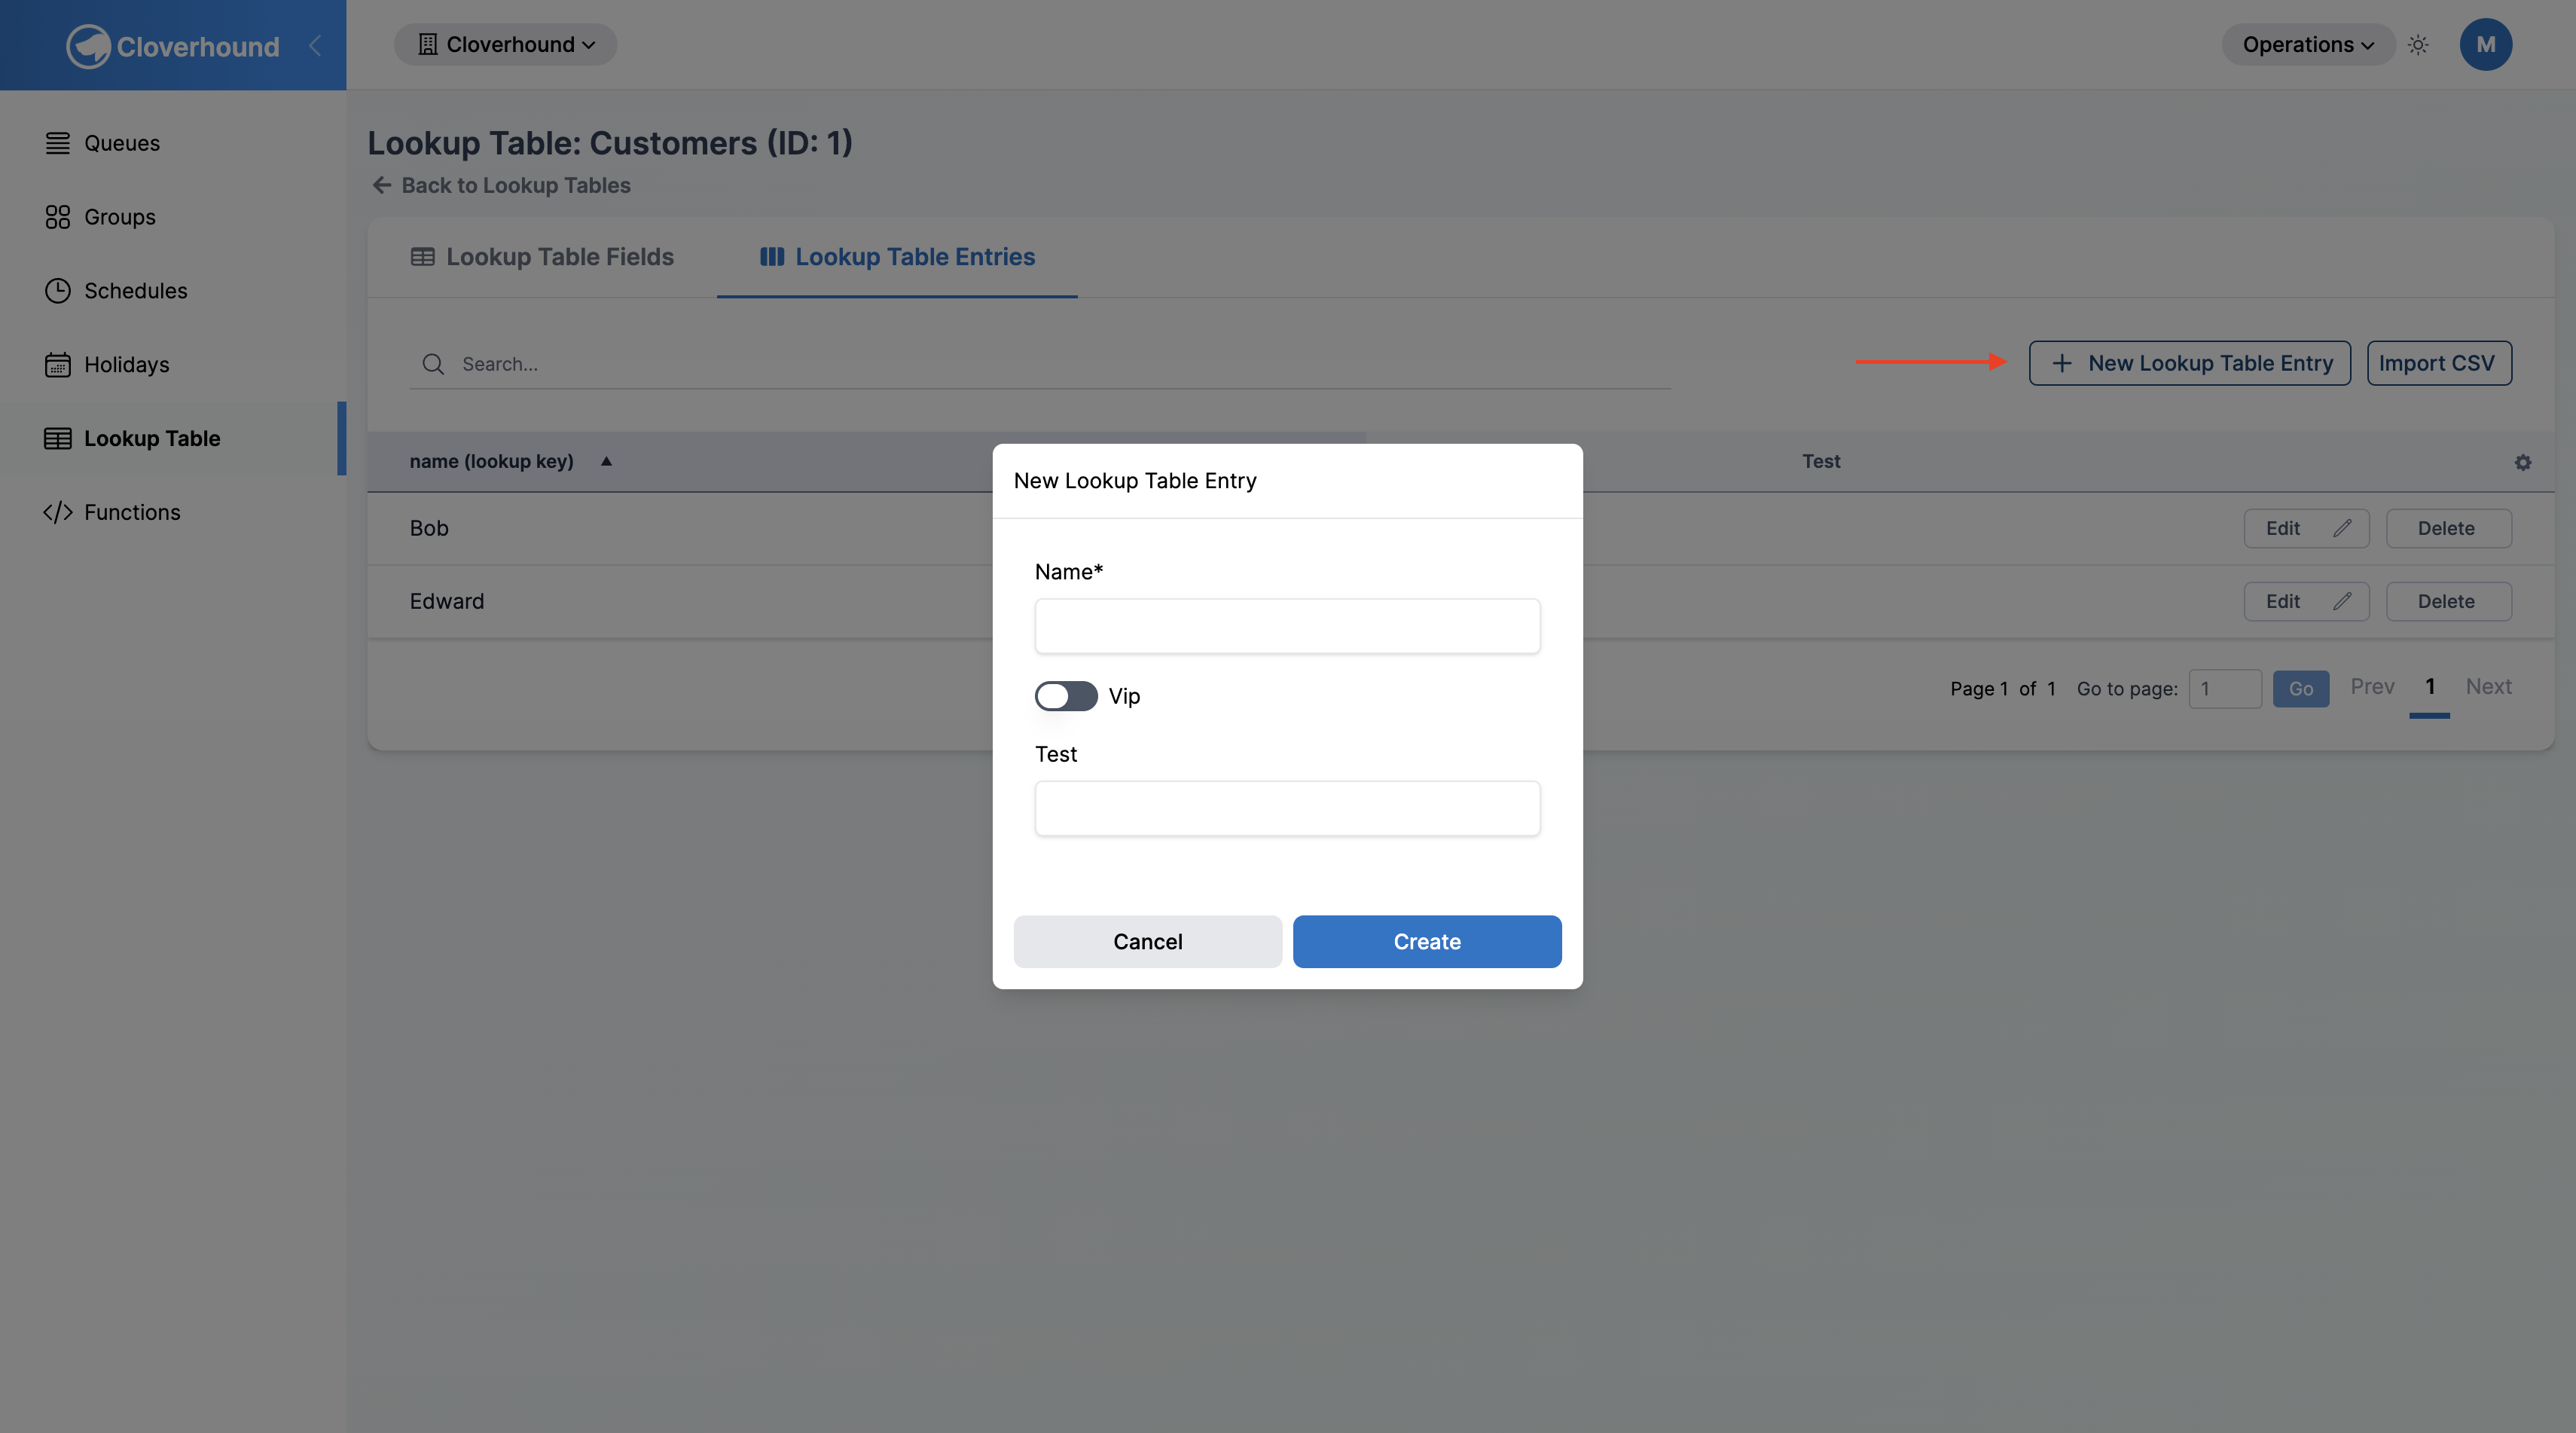Focus the Go to page input

click(x=2225, y=688)
